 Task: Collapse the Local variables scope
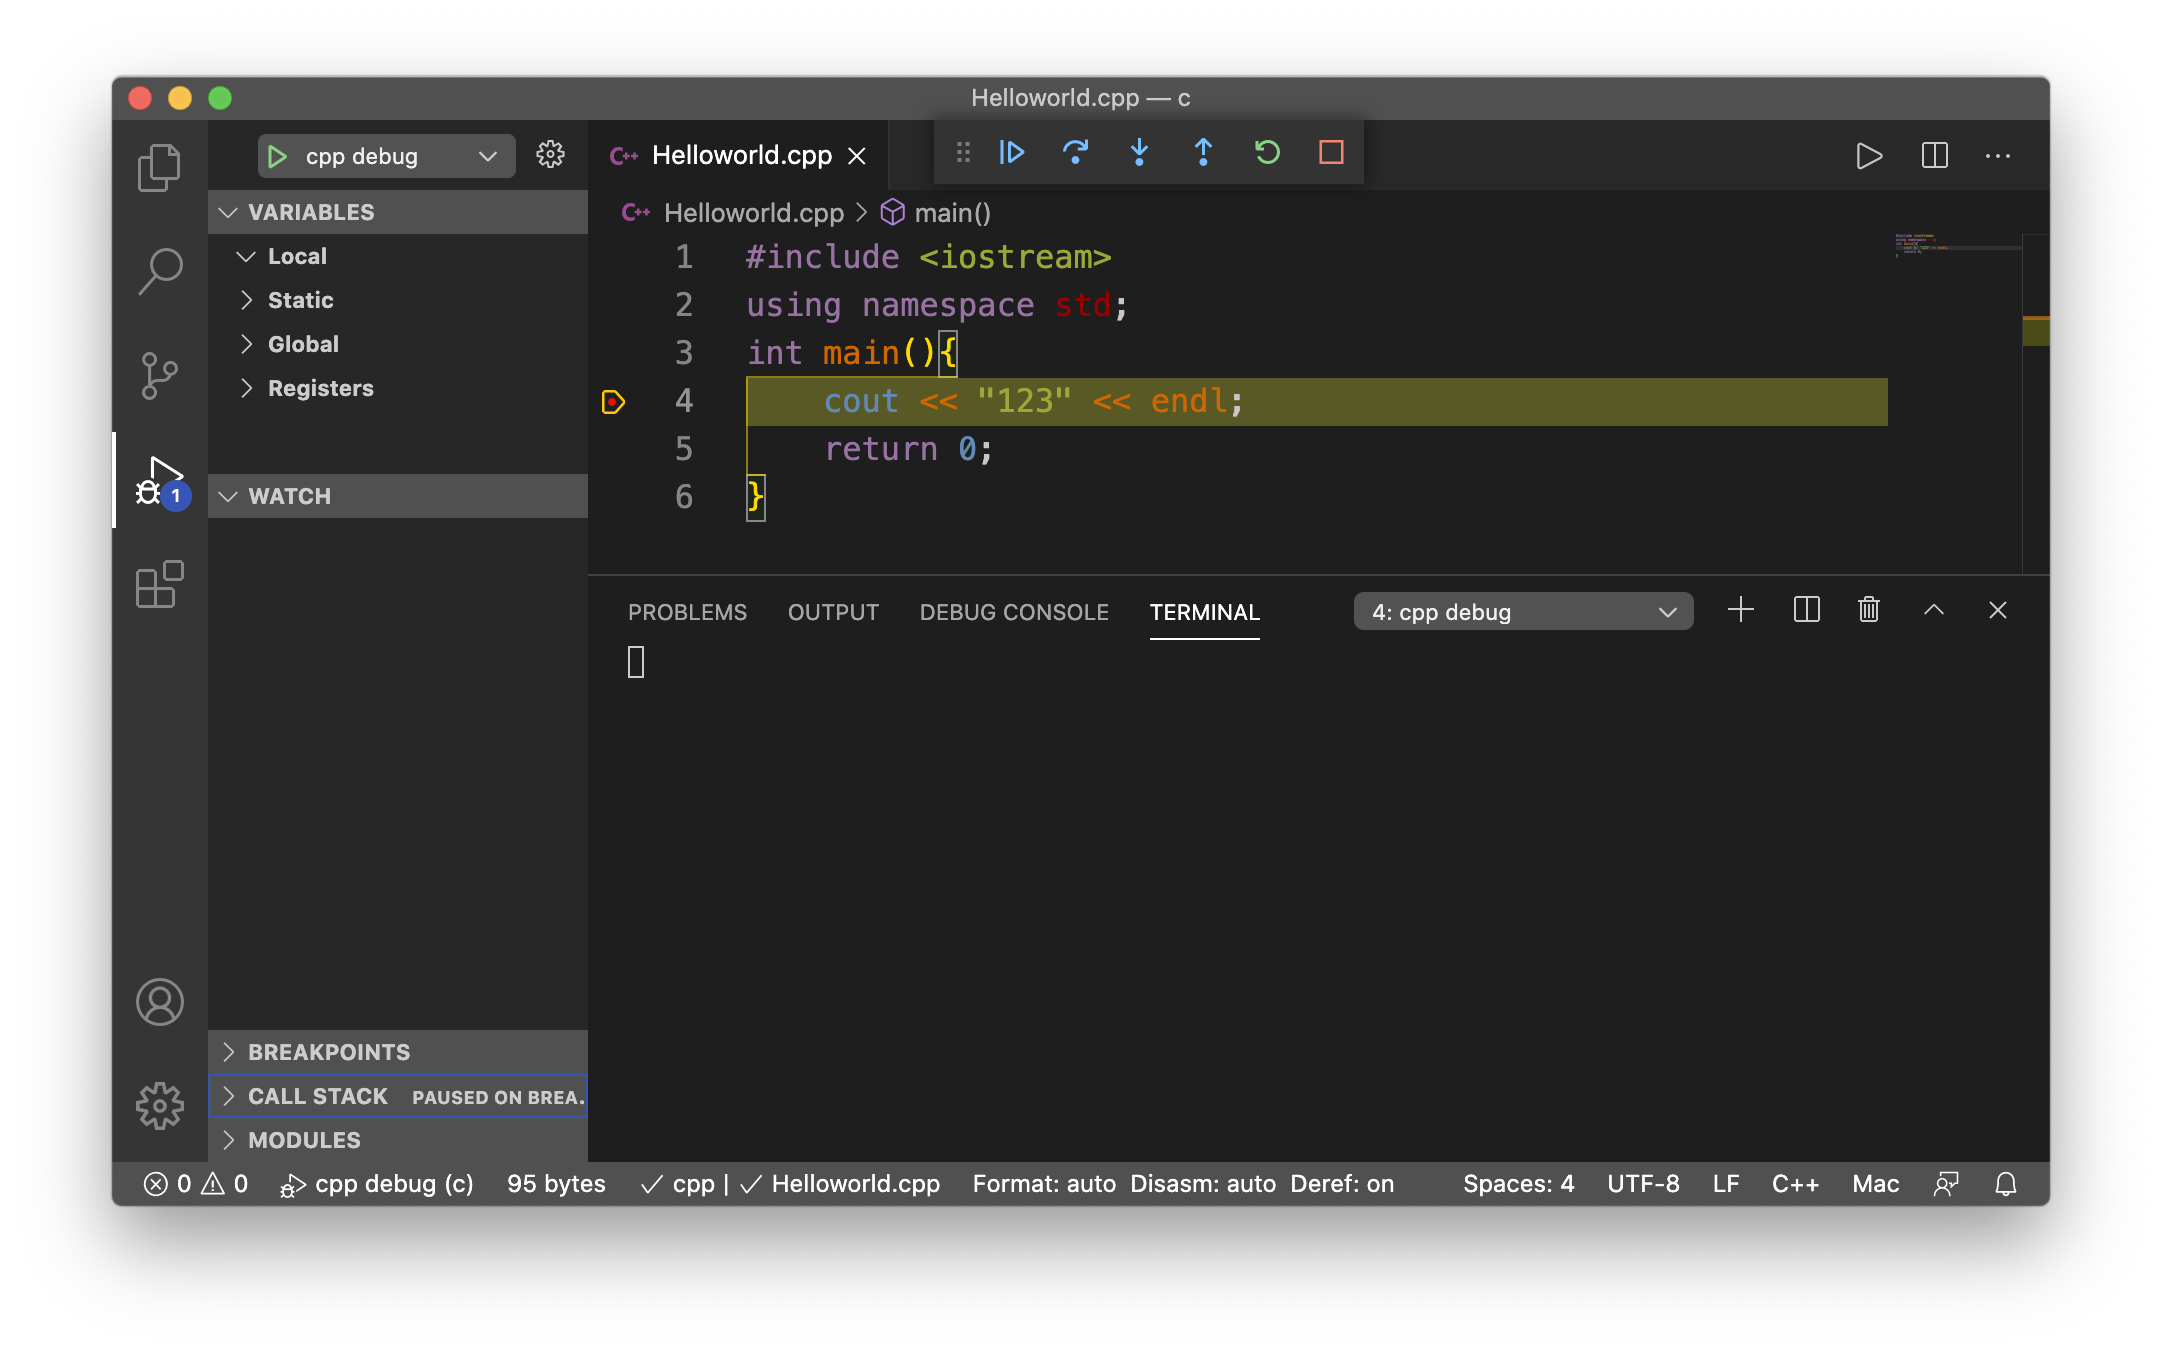tap(398, 256)
